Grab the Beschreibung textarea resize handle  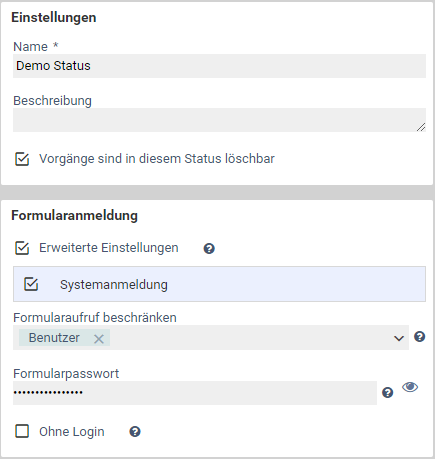coord(421,127)
